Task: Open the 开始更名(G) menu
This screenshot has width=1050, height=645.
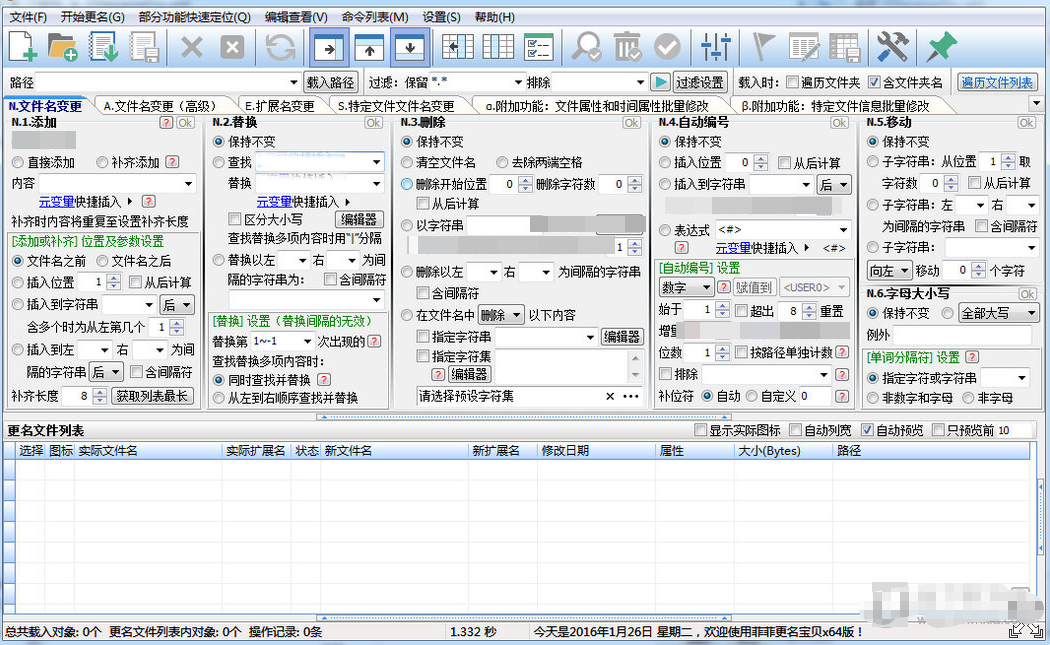Action: click(92, 17)
